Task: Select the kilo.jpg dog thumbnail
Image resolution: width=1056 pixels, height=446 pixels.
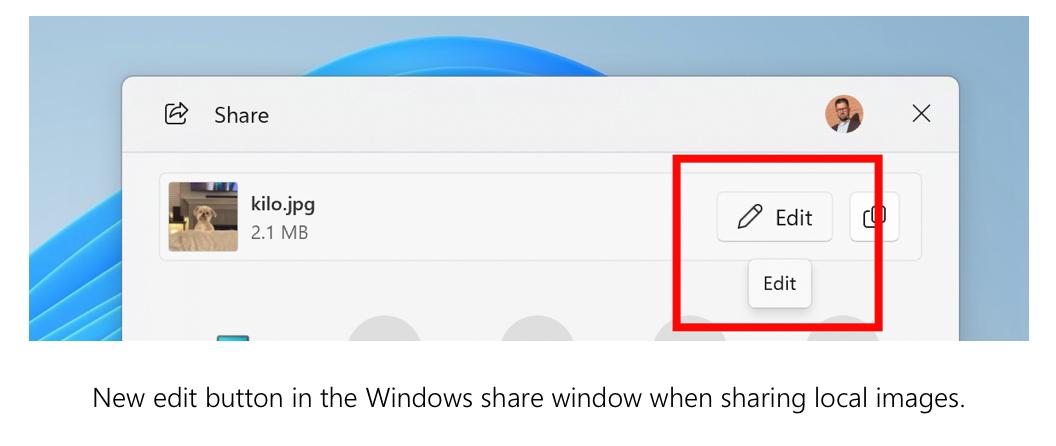Action: 203,216
